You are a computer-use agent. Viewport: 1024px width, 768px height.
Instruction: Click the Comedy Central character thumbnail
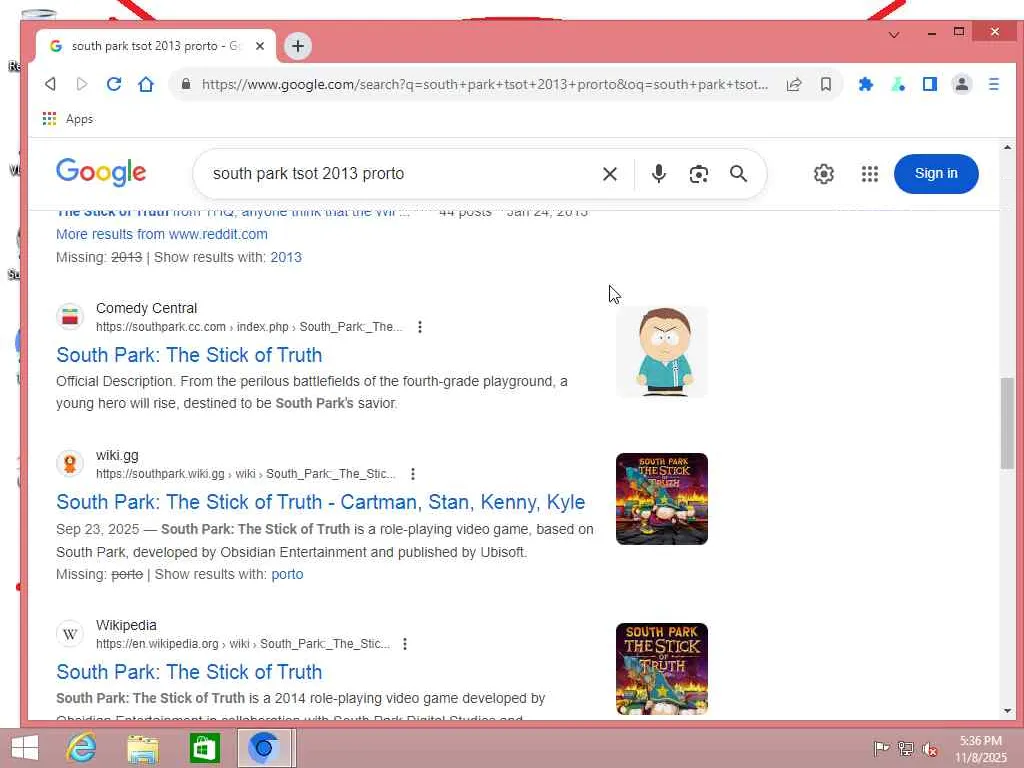tap(662, 352)
